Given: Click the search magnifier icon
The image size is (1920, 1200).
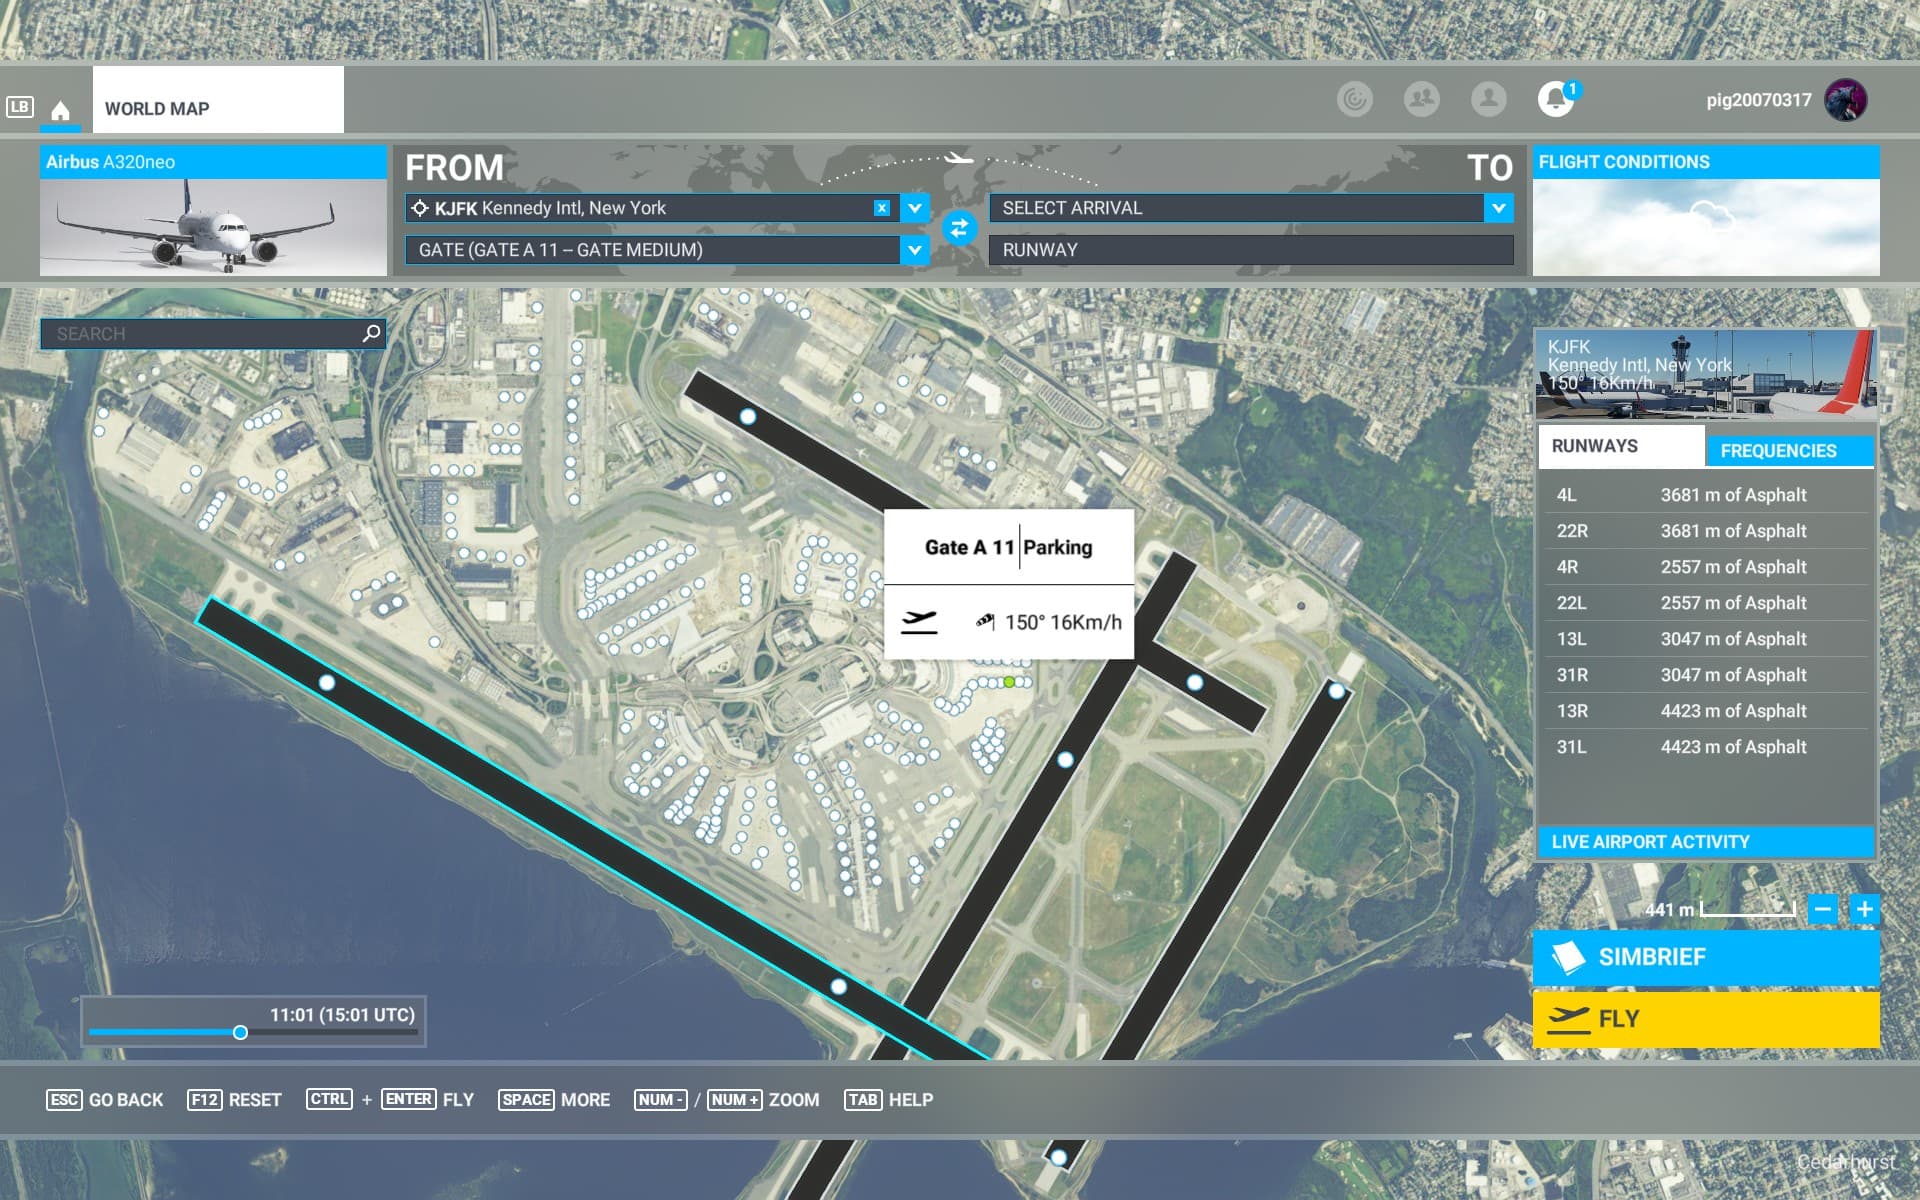Looking at the screenshot, I should (371, 333).
